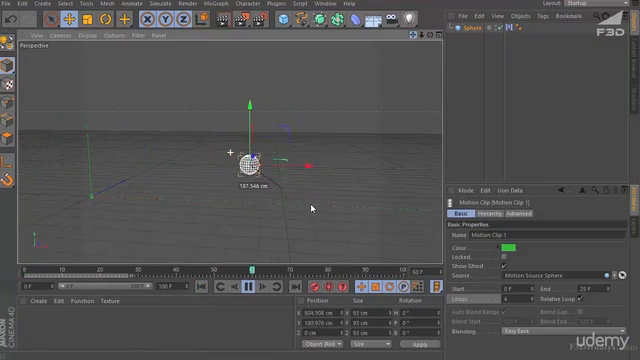640x360 pixels.
Task: Add a light object bulb icon
Action: point(409,19)
